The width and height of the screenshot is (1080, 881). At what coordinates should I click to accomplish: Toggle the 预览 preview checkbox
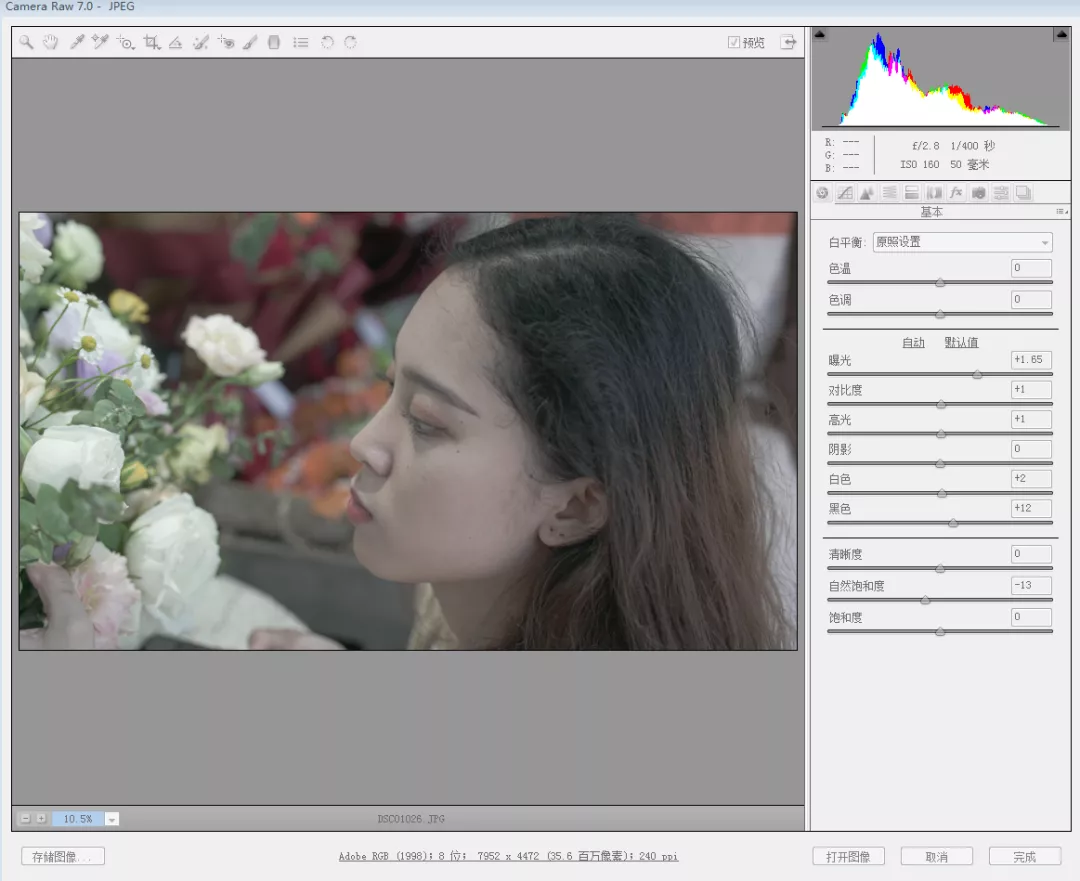click(734, 42)
